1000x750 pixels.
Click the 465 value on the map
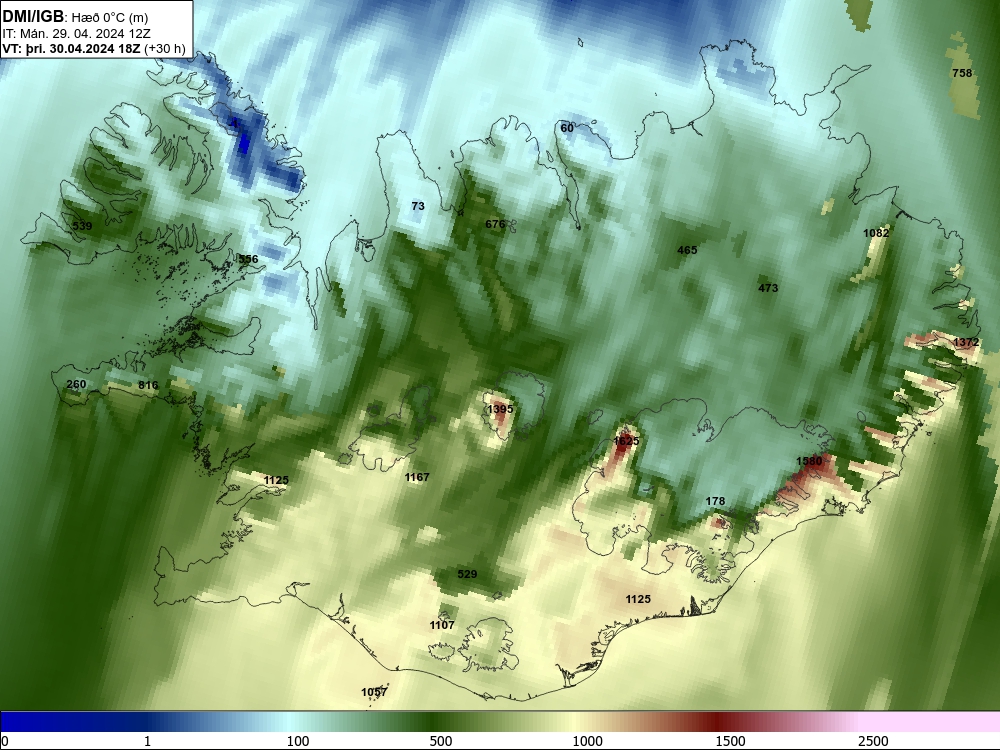pos(687,250)
